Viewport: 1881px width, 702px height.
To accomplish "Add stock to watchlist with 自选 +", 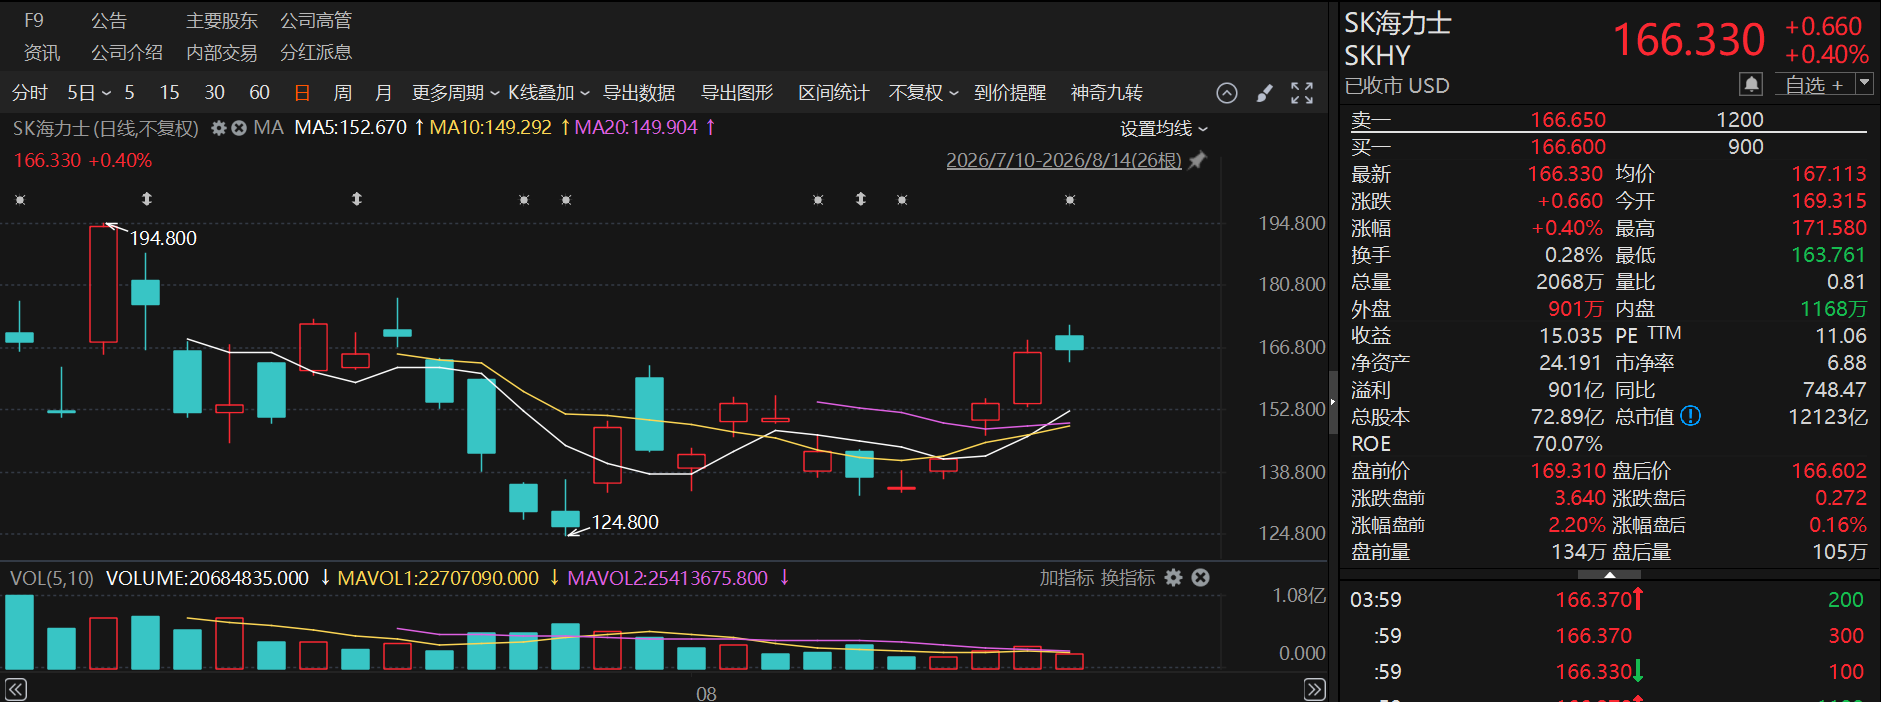I will coord(1814,85).
